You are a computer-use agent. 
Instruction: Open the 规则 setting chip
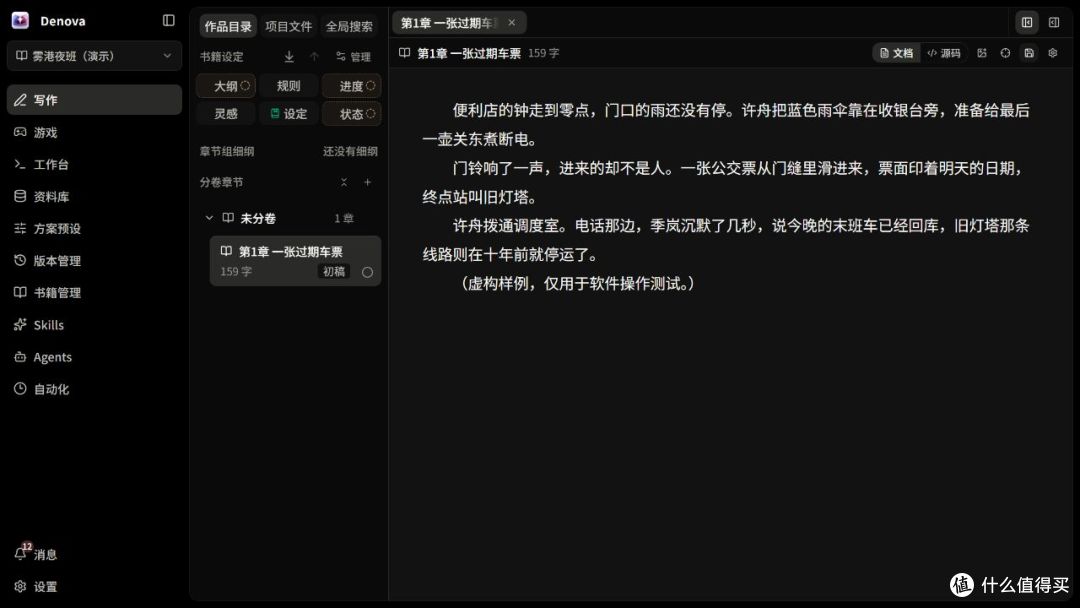(289, 85)
